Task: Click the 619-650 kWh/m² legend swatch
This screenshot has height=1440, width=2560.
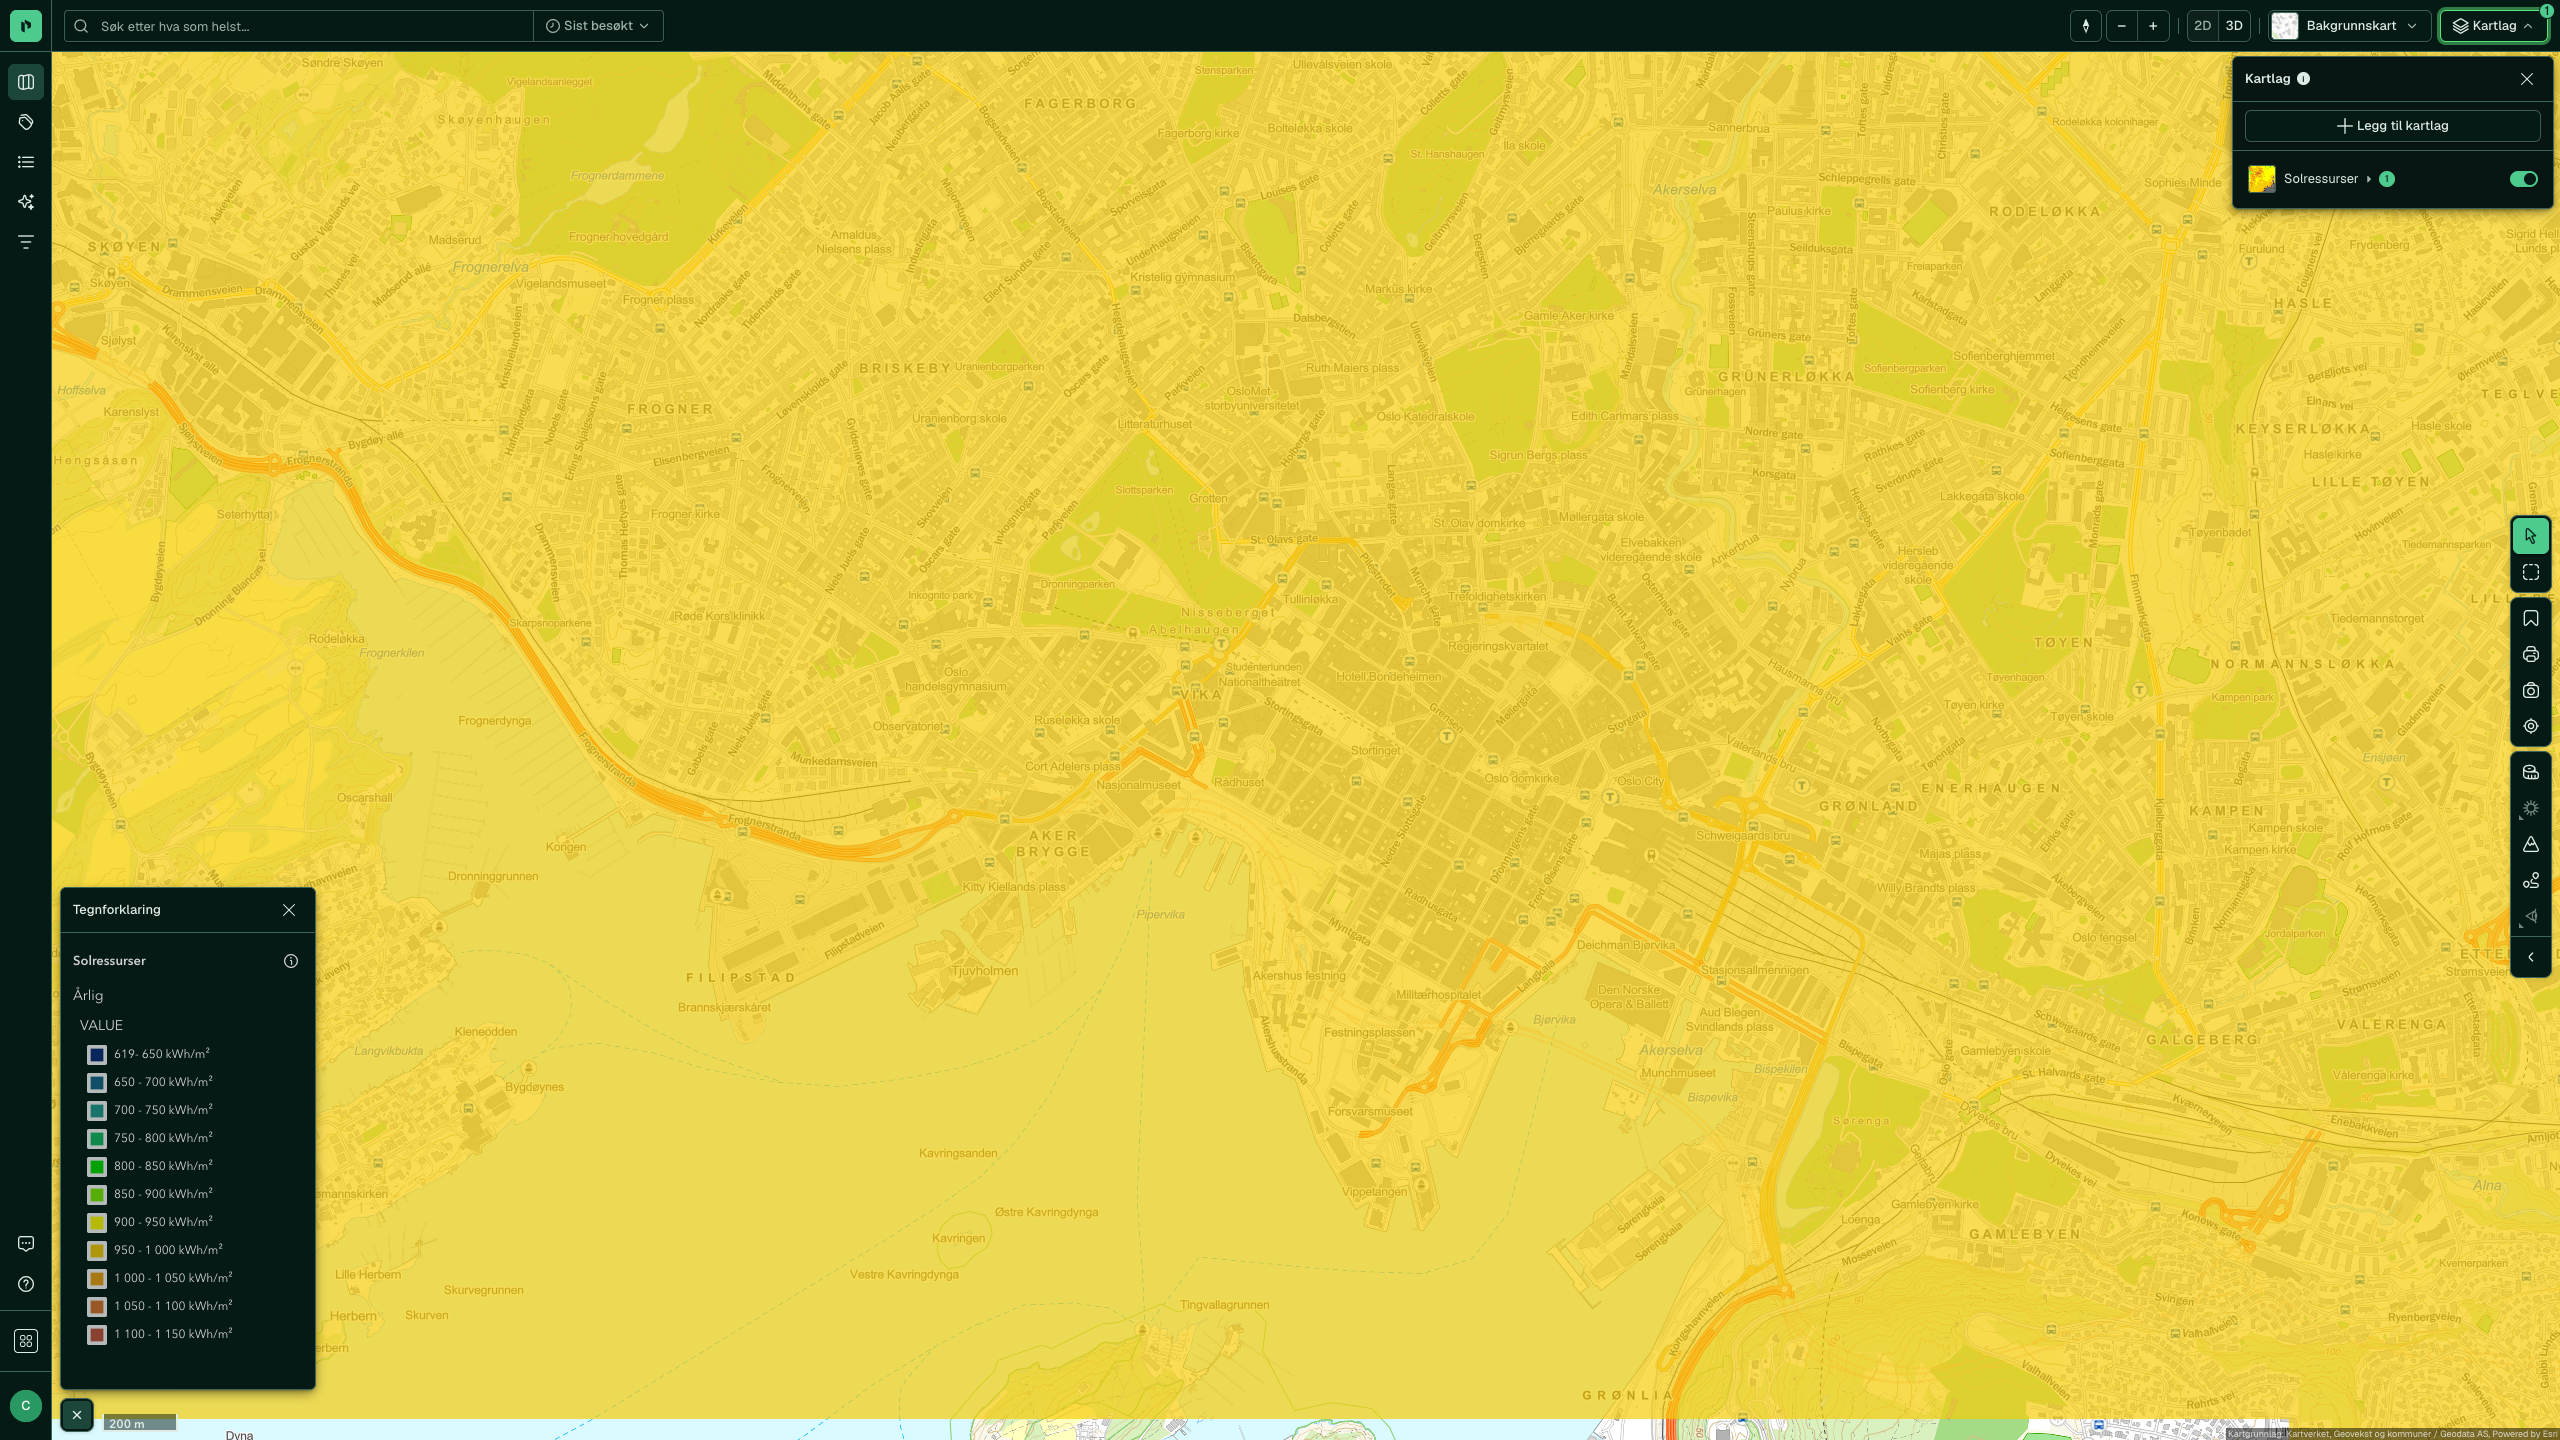Action: (97, 1054)
